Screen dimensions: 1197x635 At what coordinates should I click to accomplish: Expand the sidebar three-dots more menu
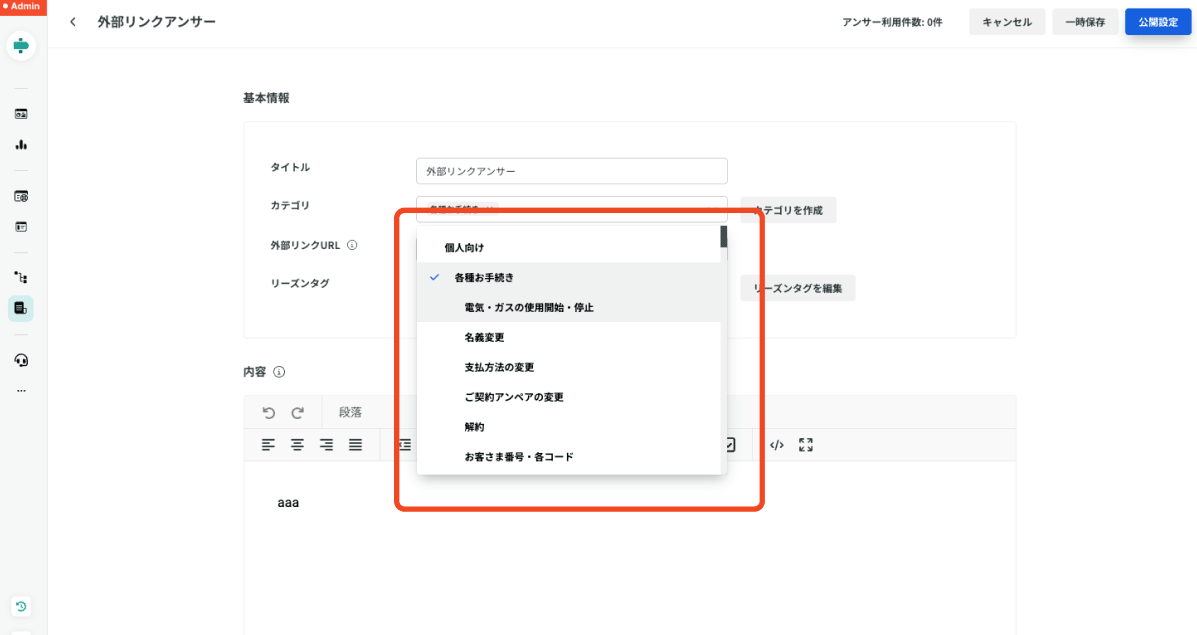(x=21, y=390)
